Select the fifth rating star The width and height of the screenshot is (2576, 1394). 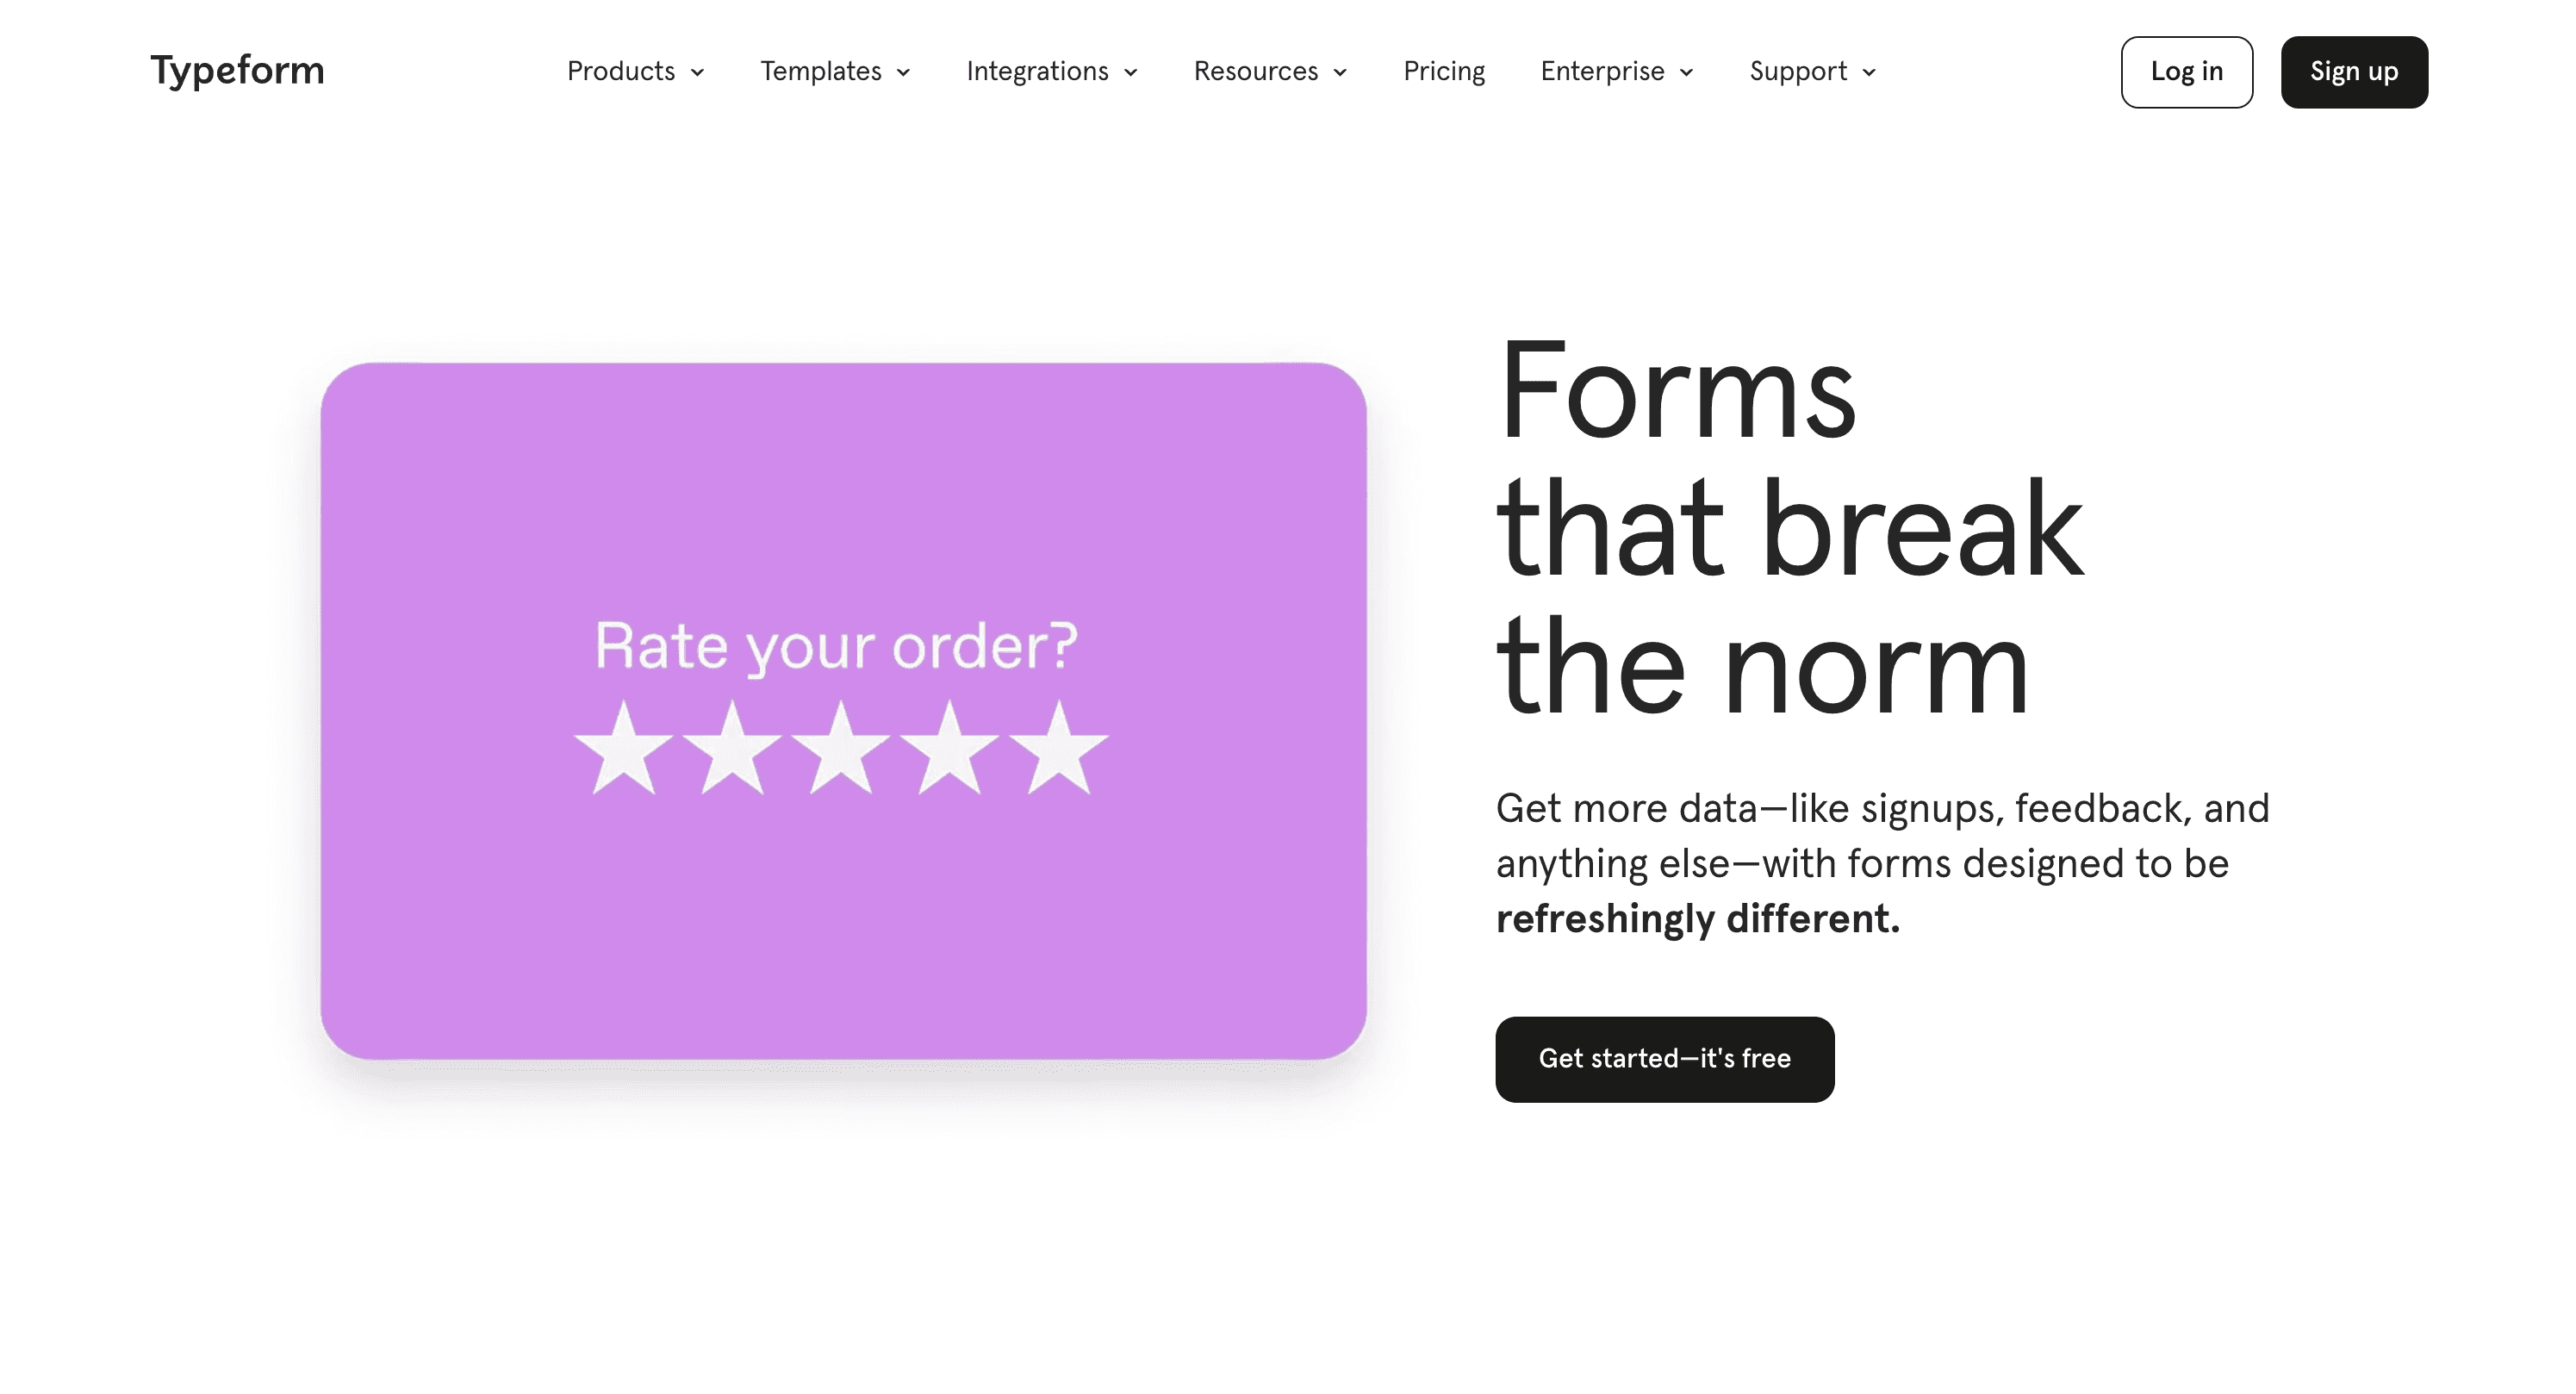1058,750
